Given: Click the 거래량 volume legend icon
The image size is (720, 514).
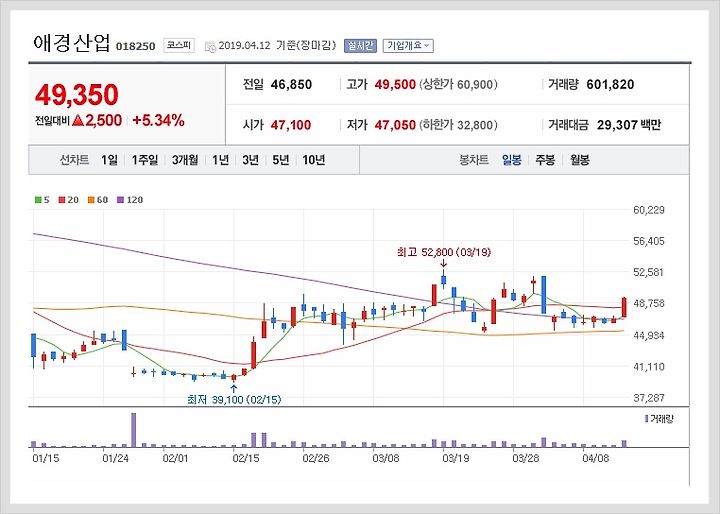Looking at the screenshot, I should coord(647,418).
